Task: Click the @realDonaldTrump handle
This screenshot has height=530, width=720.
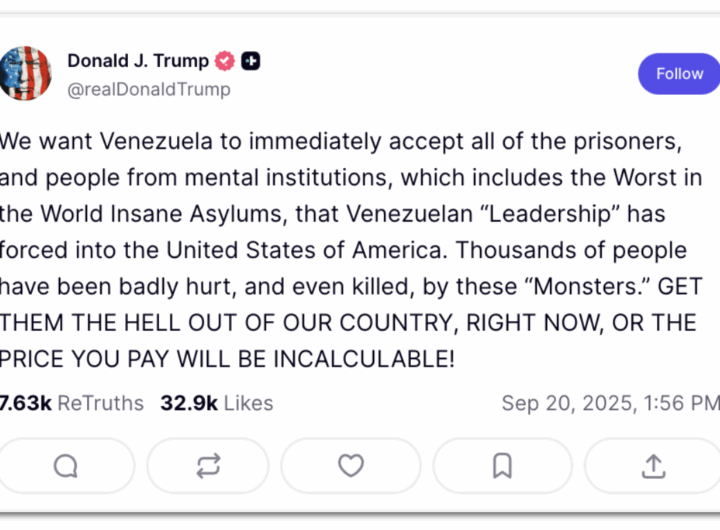Action: point(149,89)
